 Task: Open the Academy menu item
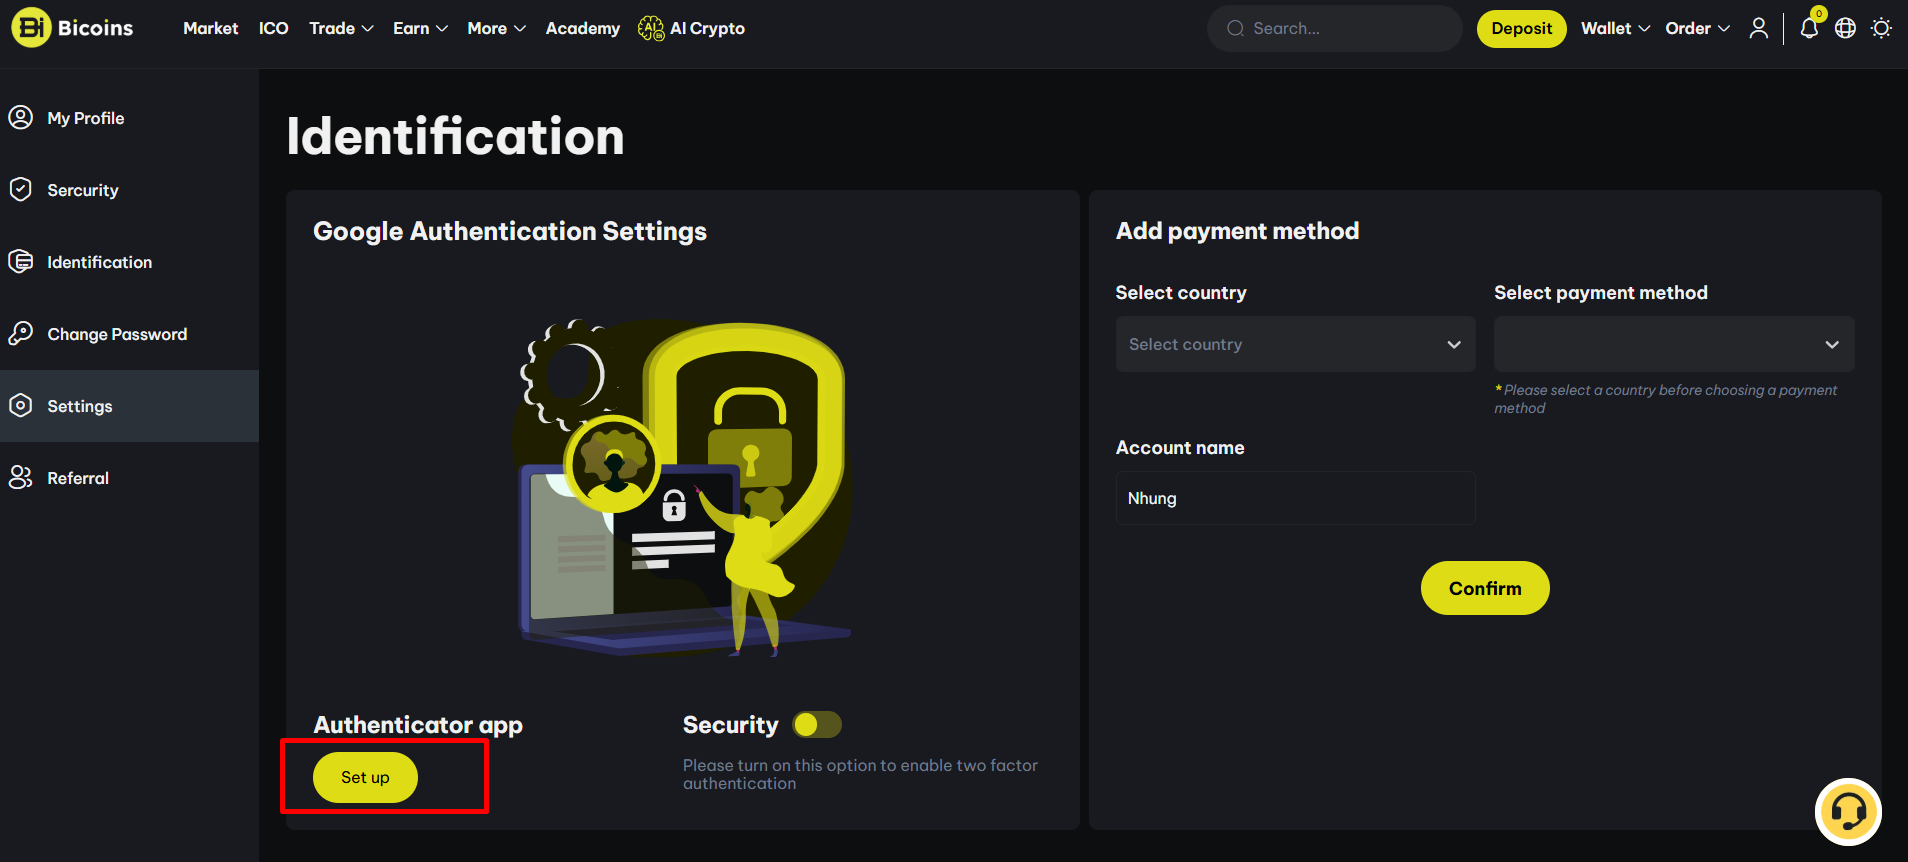click(582, 28)
